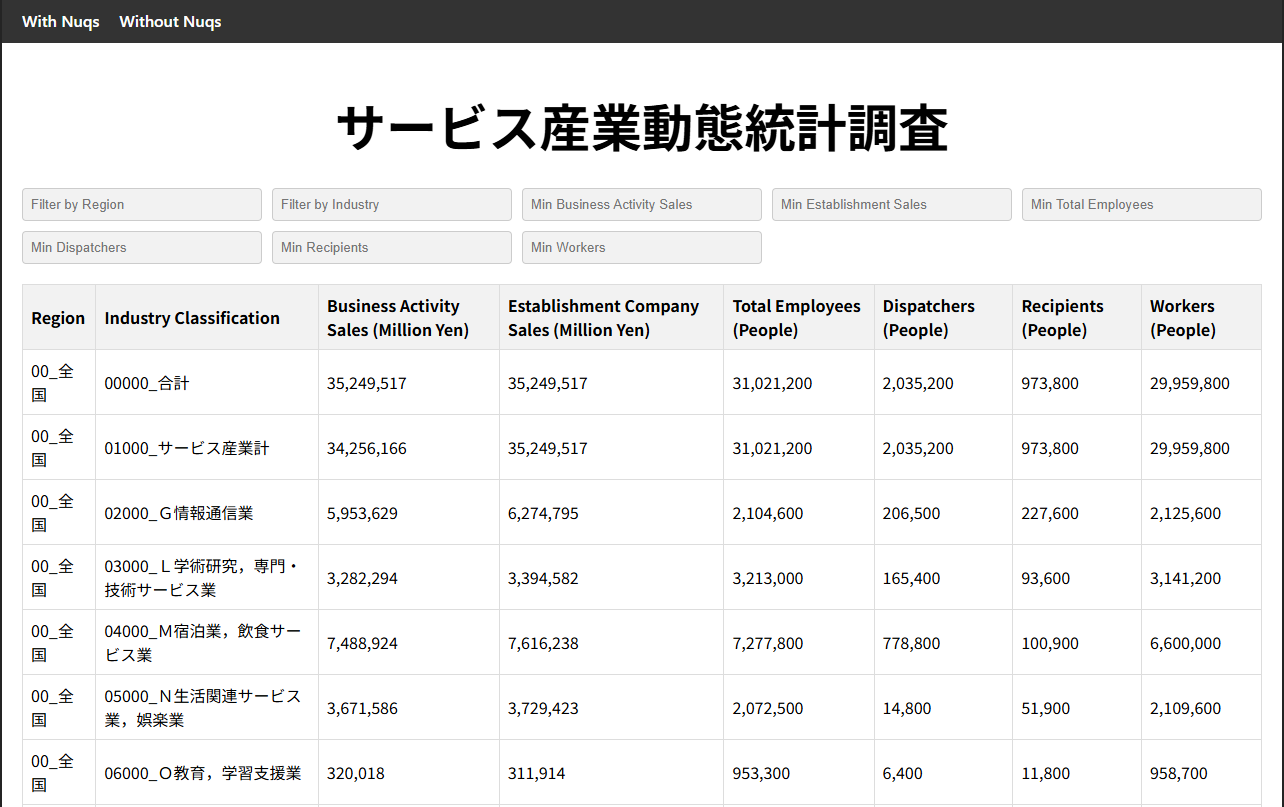Click the Recipients (People) column header

coord(1062,318)
